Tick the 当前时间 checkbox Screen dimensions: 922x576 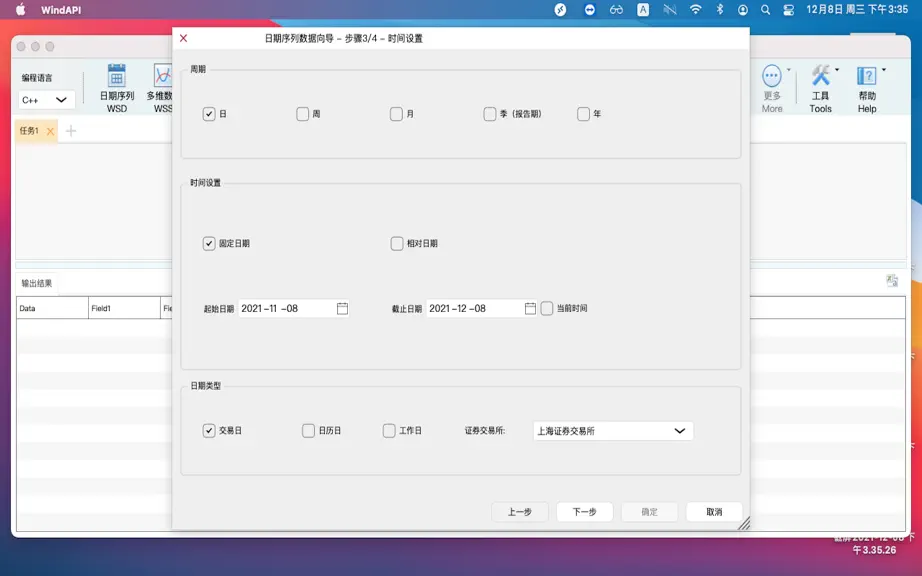(547, 309)
